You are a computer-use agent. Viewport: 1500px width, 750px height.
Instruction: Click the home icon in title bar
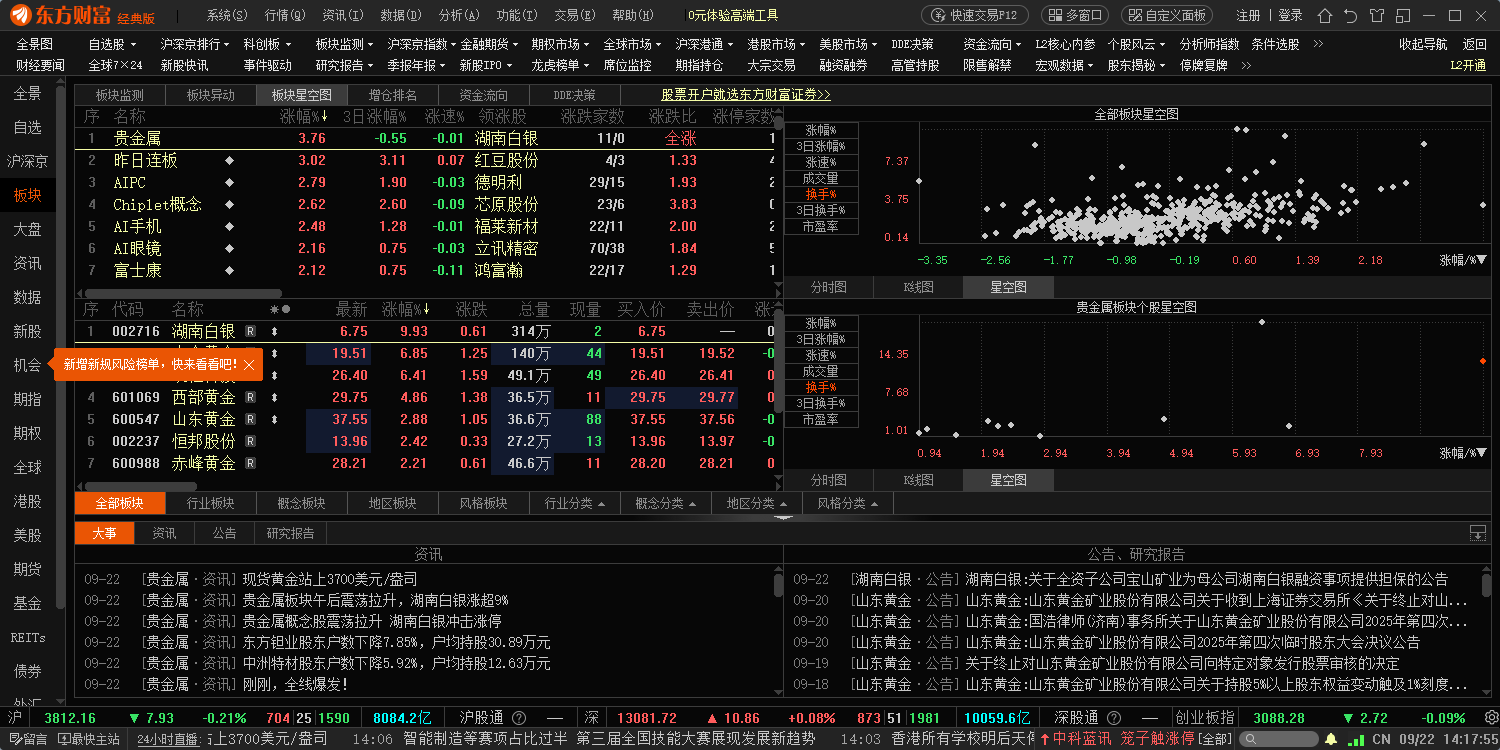coord(1325,15)
